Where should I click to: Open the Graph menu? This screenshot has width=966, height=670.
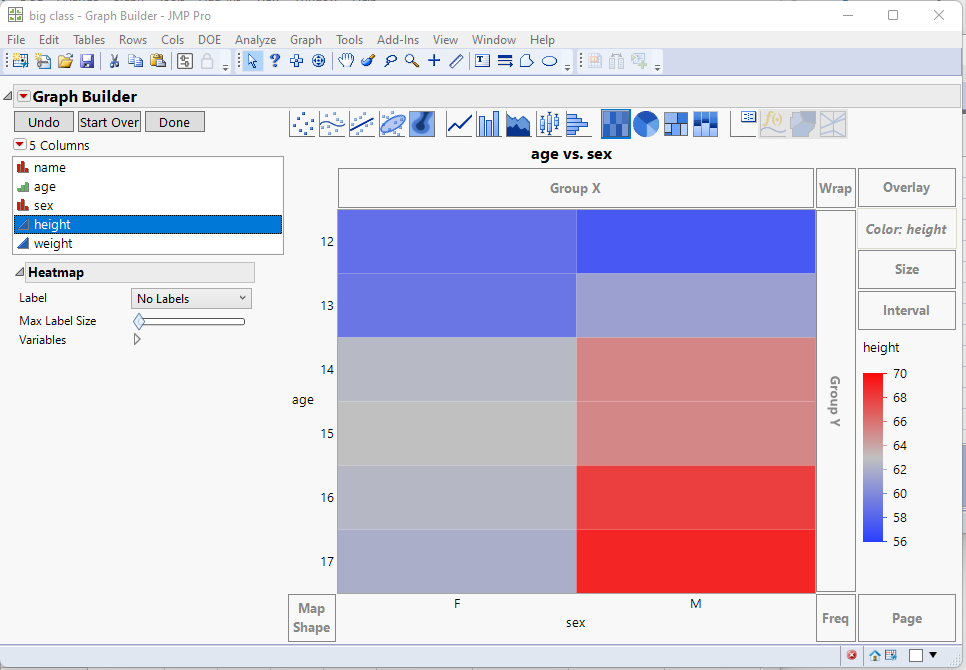click(x=306, y=40)
